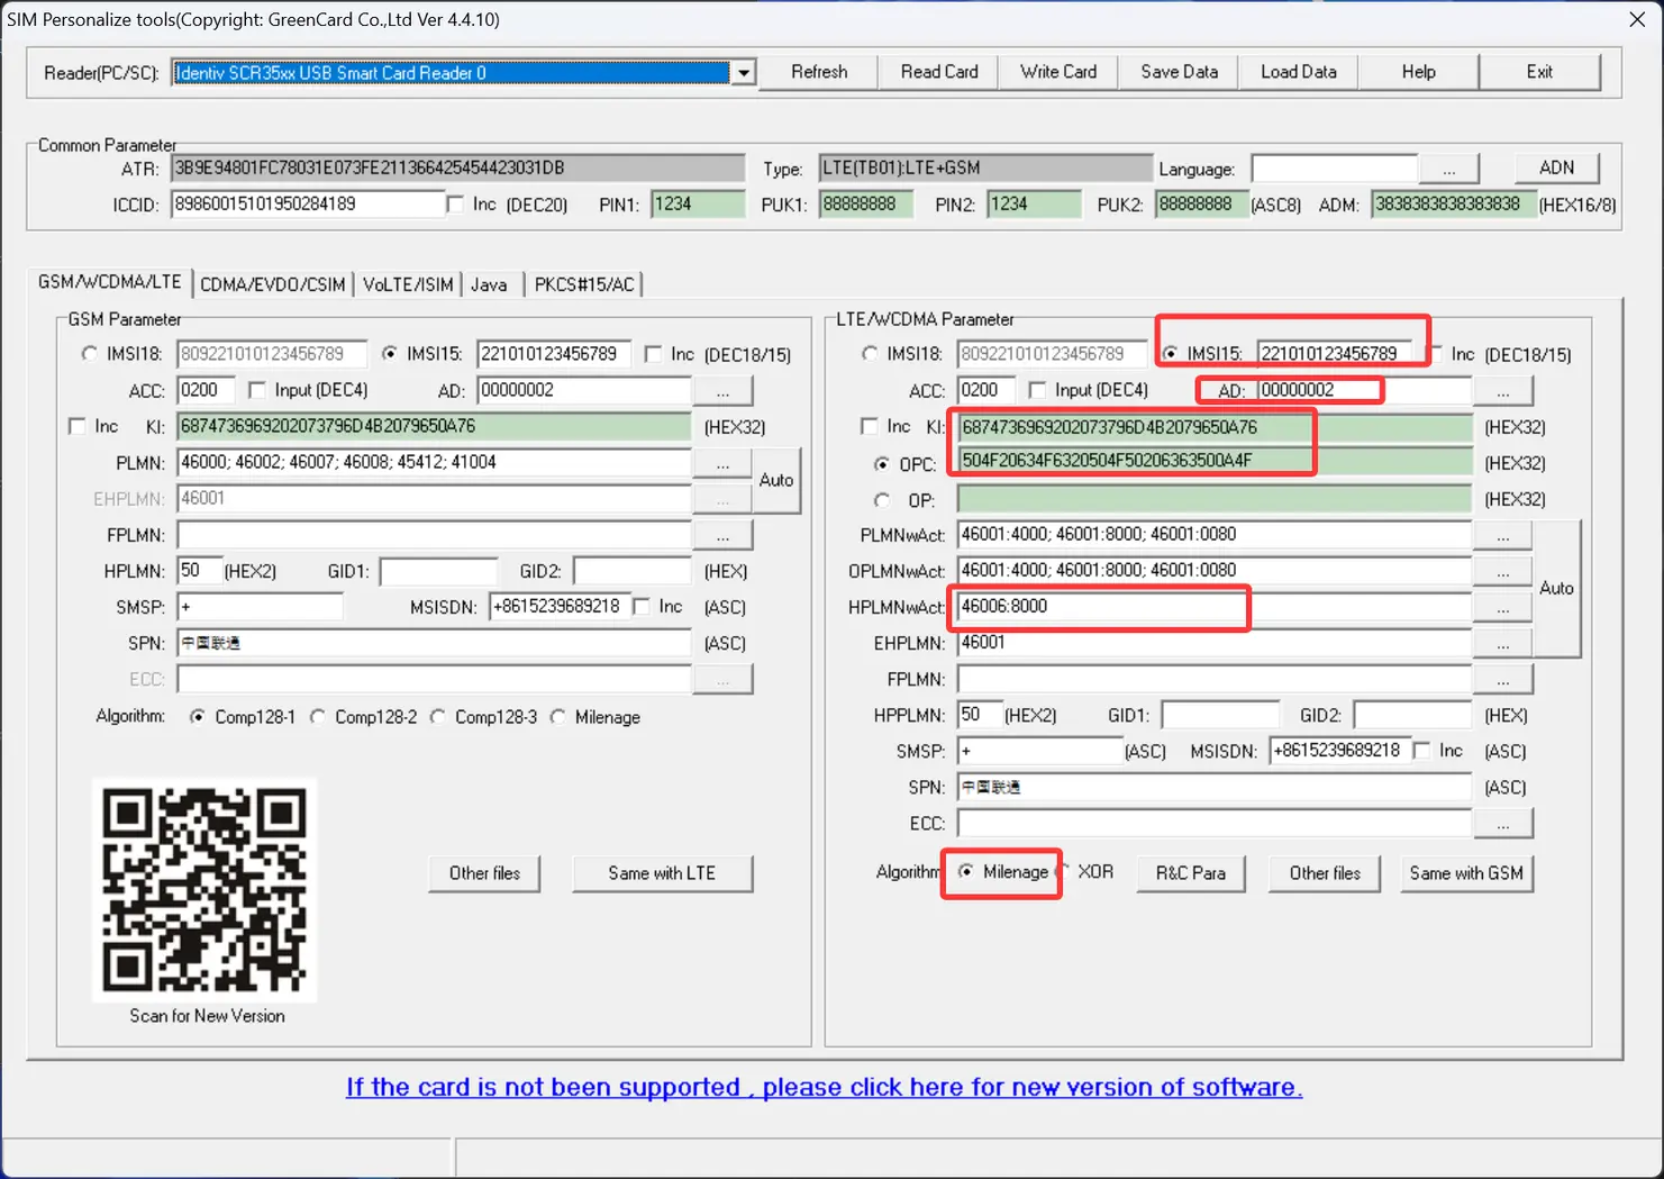Click the ADM key field

tap(1452, 204)
